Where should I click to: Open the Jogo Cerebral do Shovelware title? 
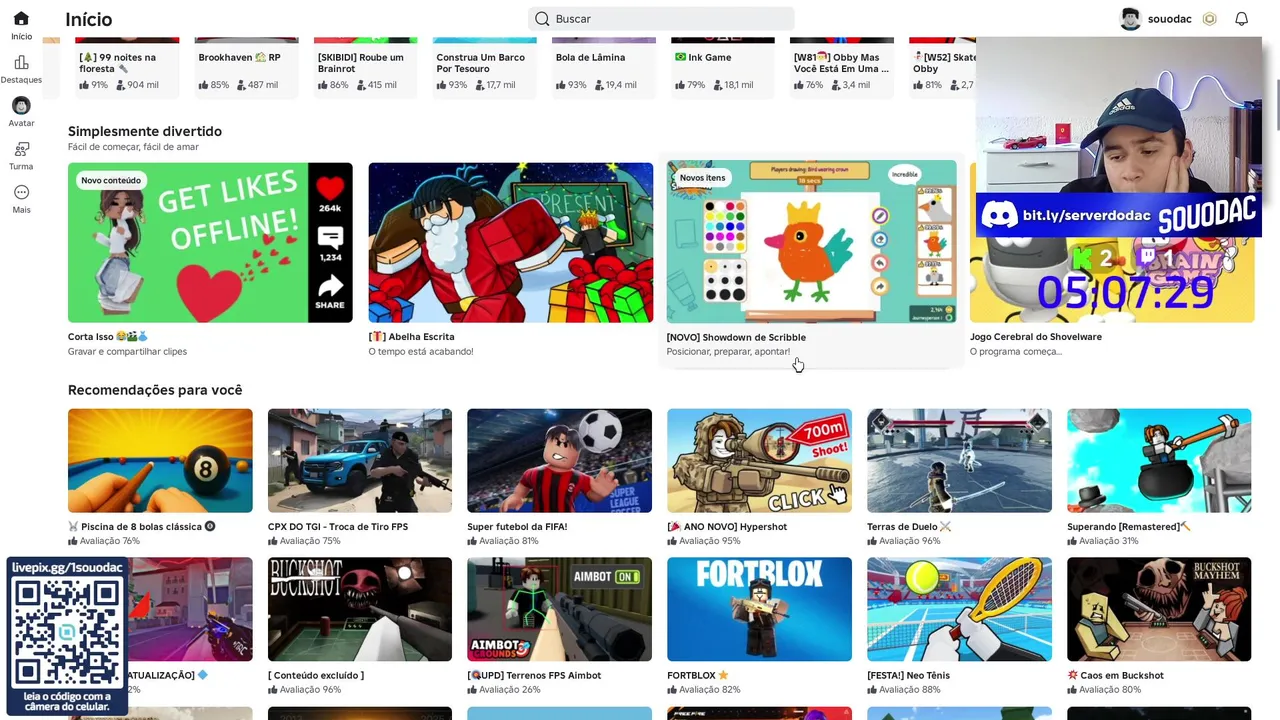click(x=1035, y=337)
